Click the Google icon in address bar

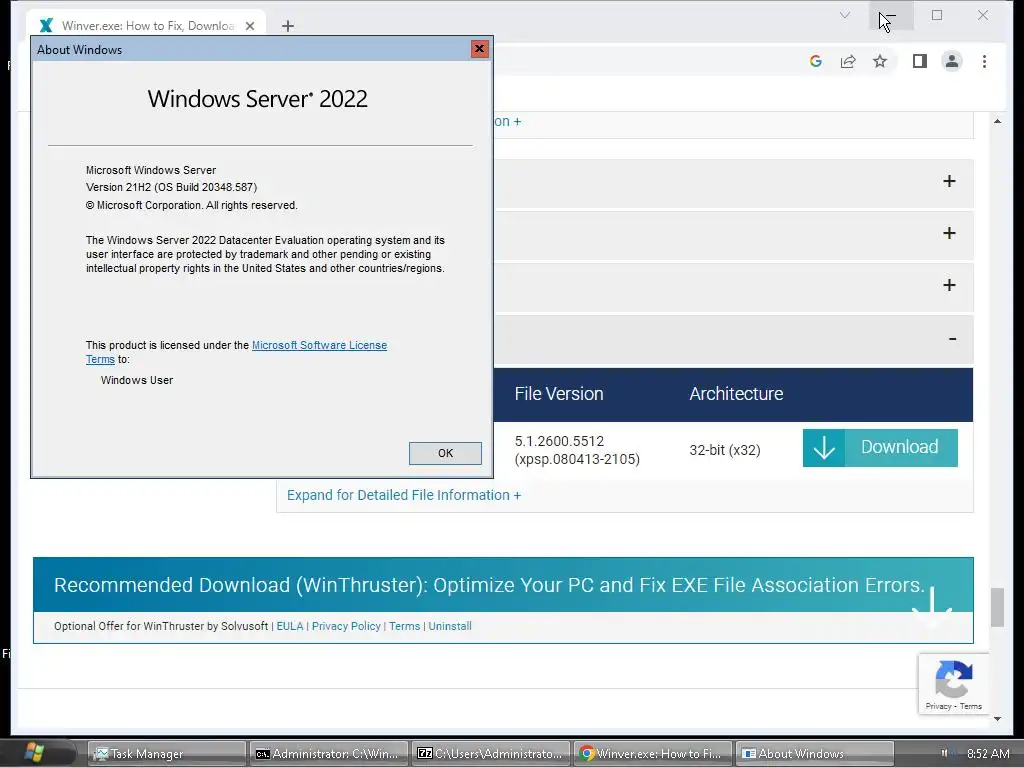(815, 61)
